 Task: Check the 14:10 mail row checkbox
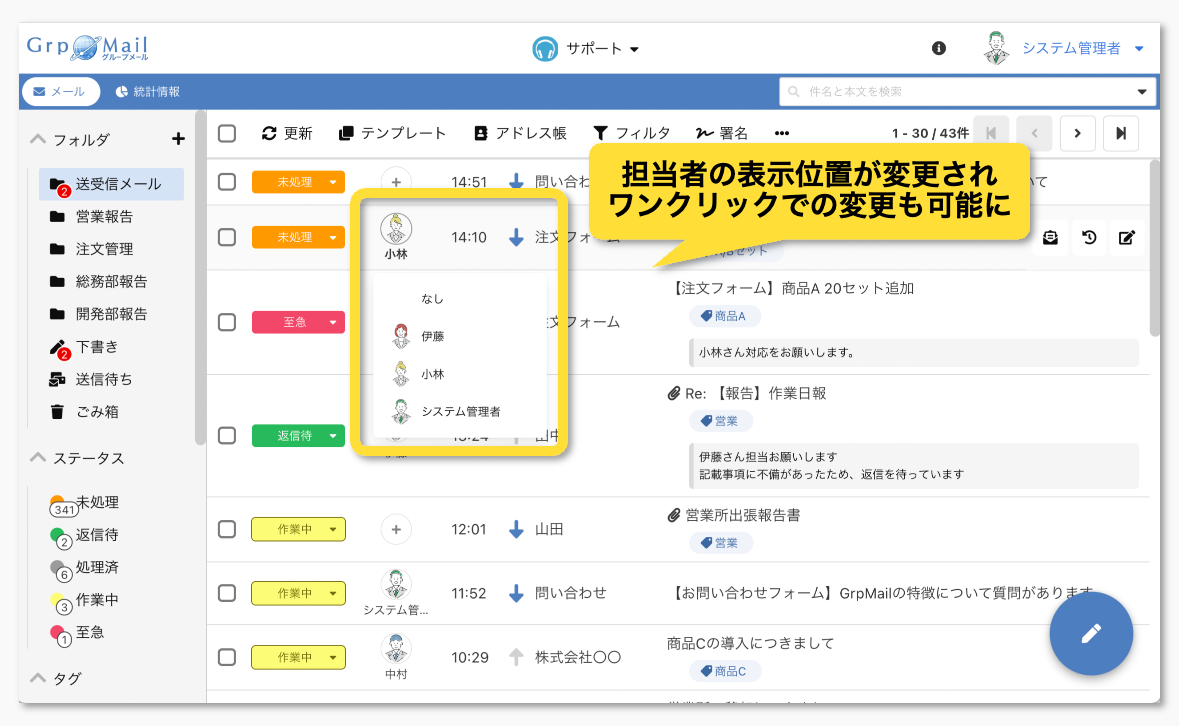[x=227, y=237]
